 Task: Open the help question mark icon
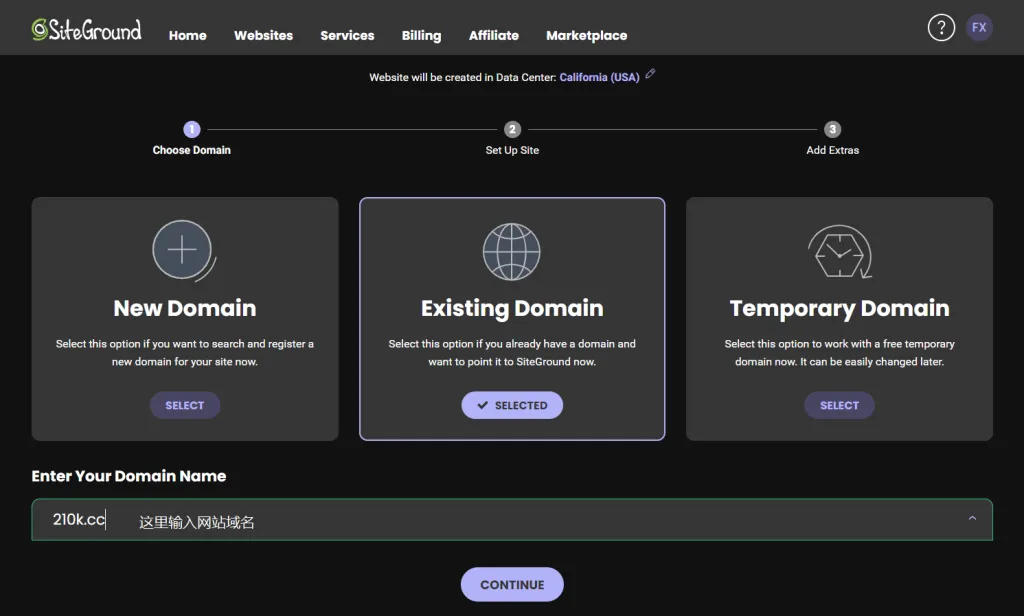941,28
